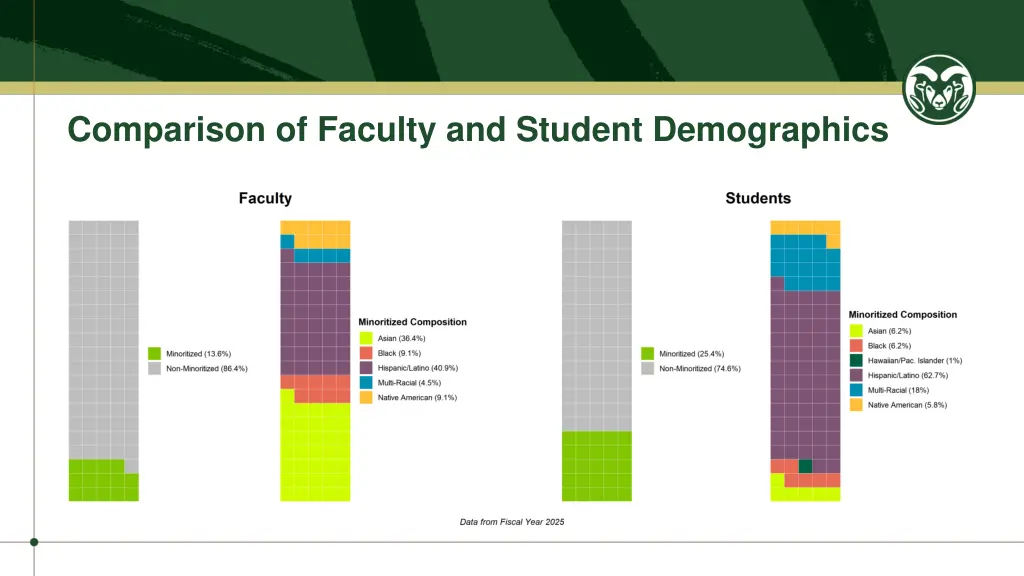Click the coral Black block in Faculty composition chart
Viewport: 1024px width, 576px height.
click(x=315, y=389)
